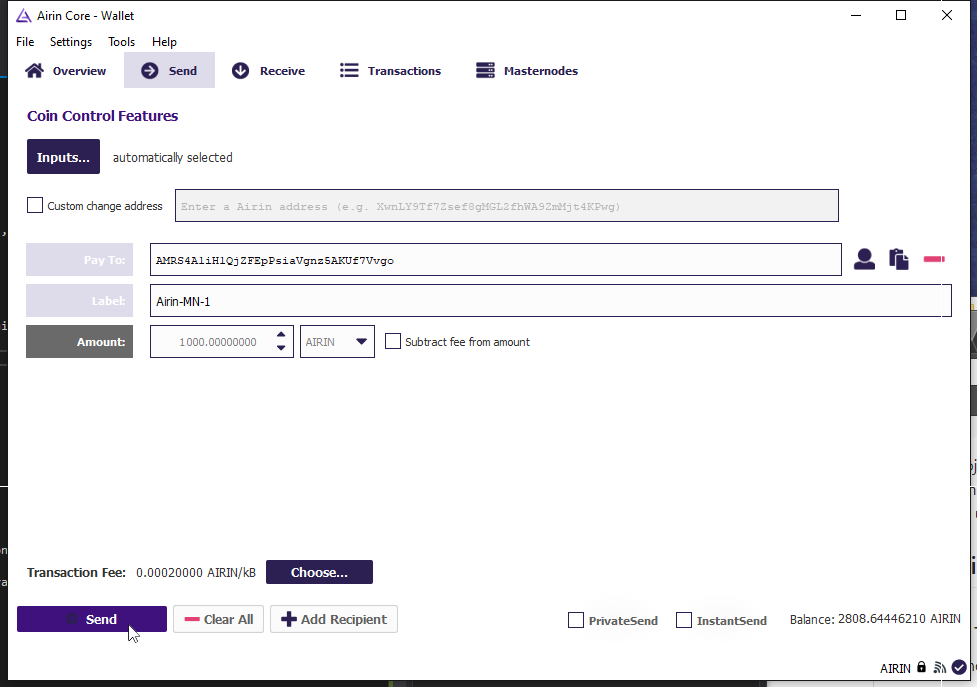Open the Settings menu
977x687 pixels.
(71, 42)
